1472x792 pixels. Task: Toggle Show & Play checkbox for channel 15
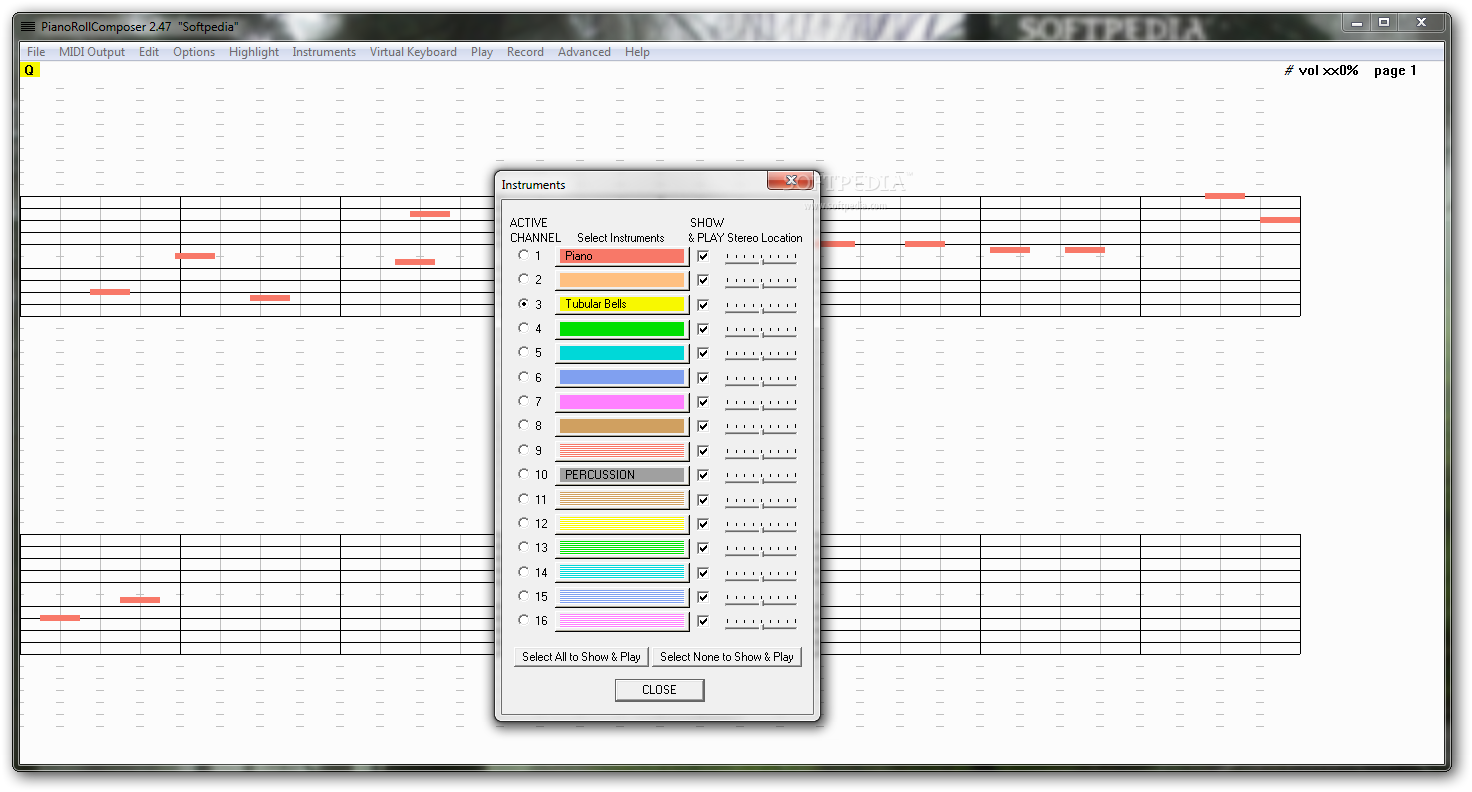point(702,597)
